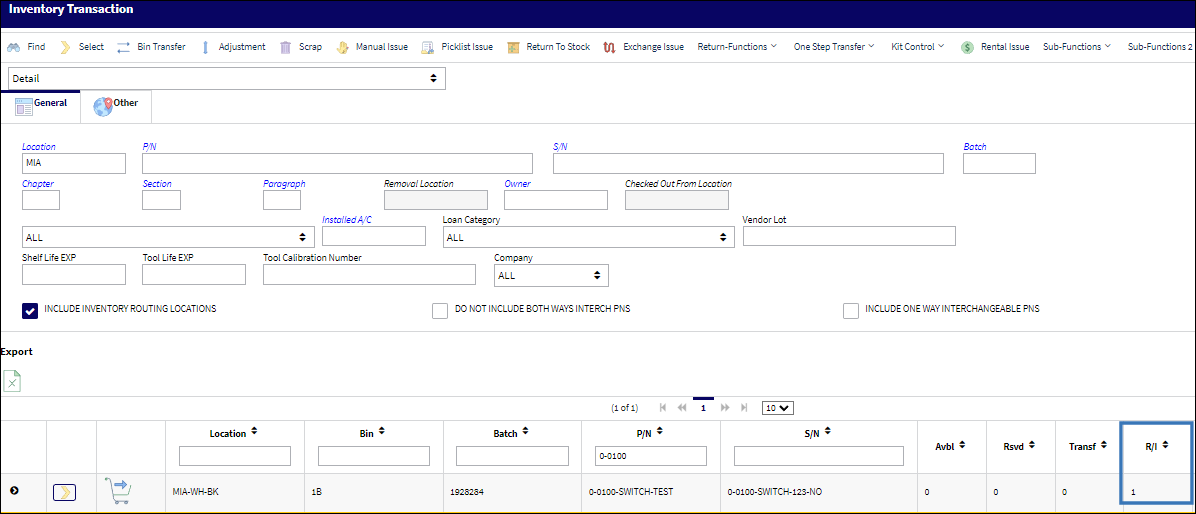Select the 0-0100-SWITCH-TEST row arrow button

(x=64, y=493)
